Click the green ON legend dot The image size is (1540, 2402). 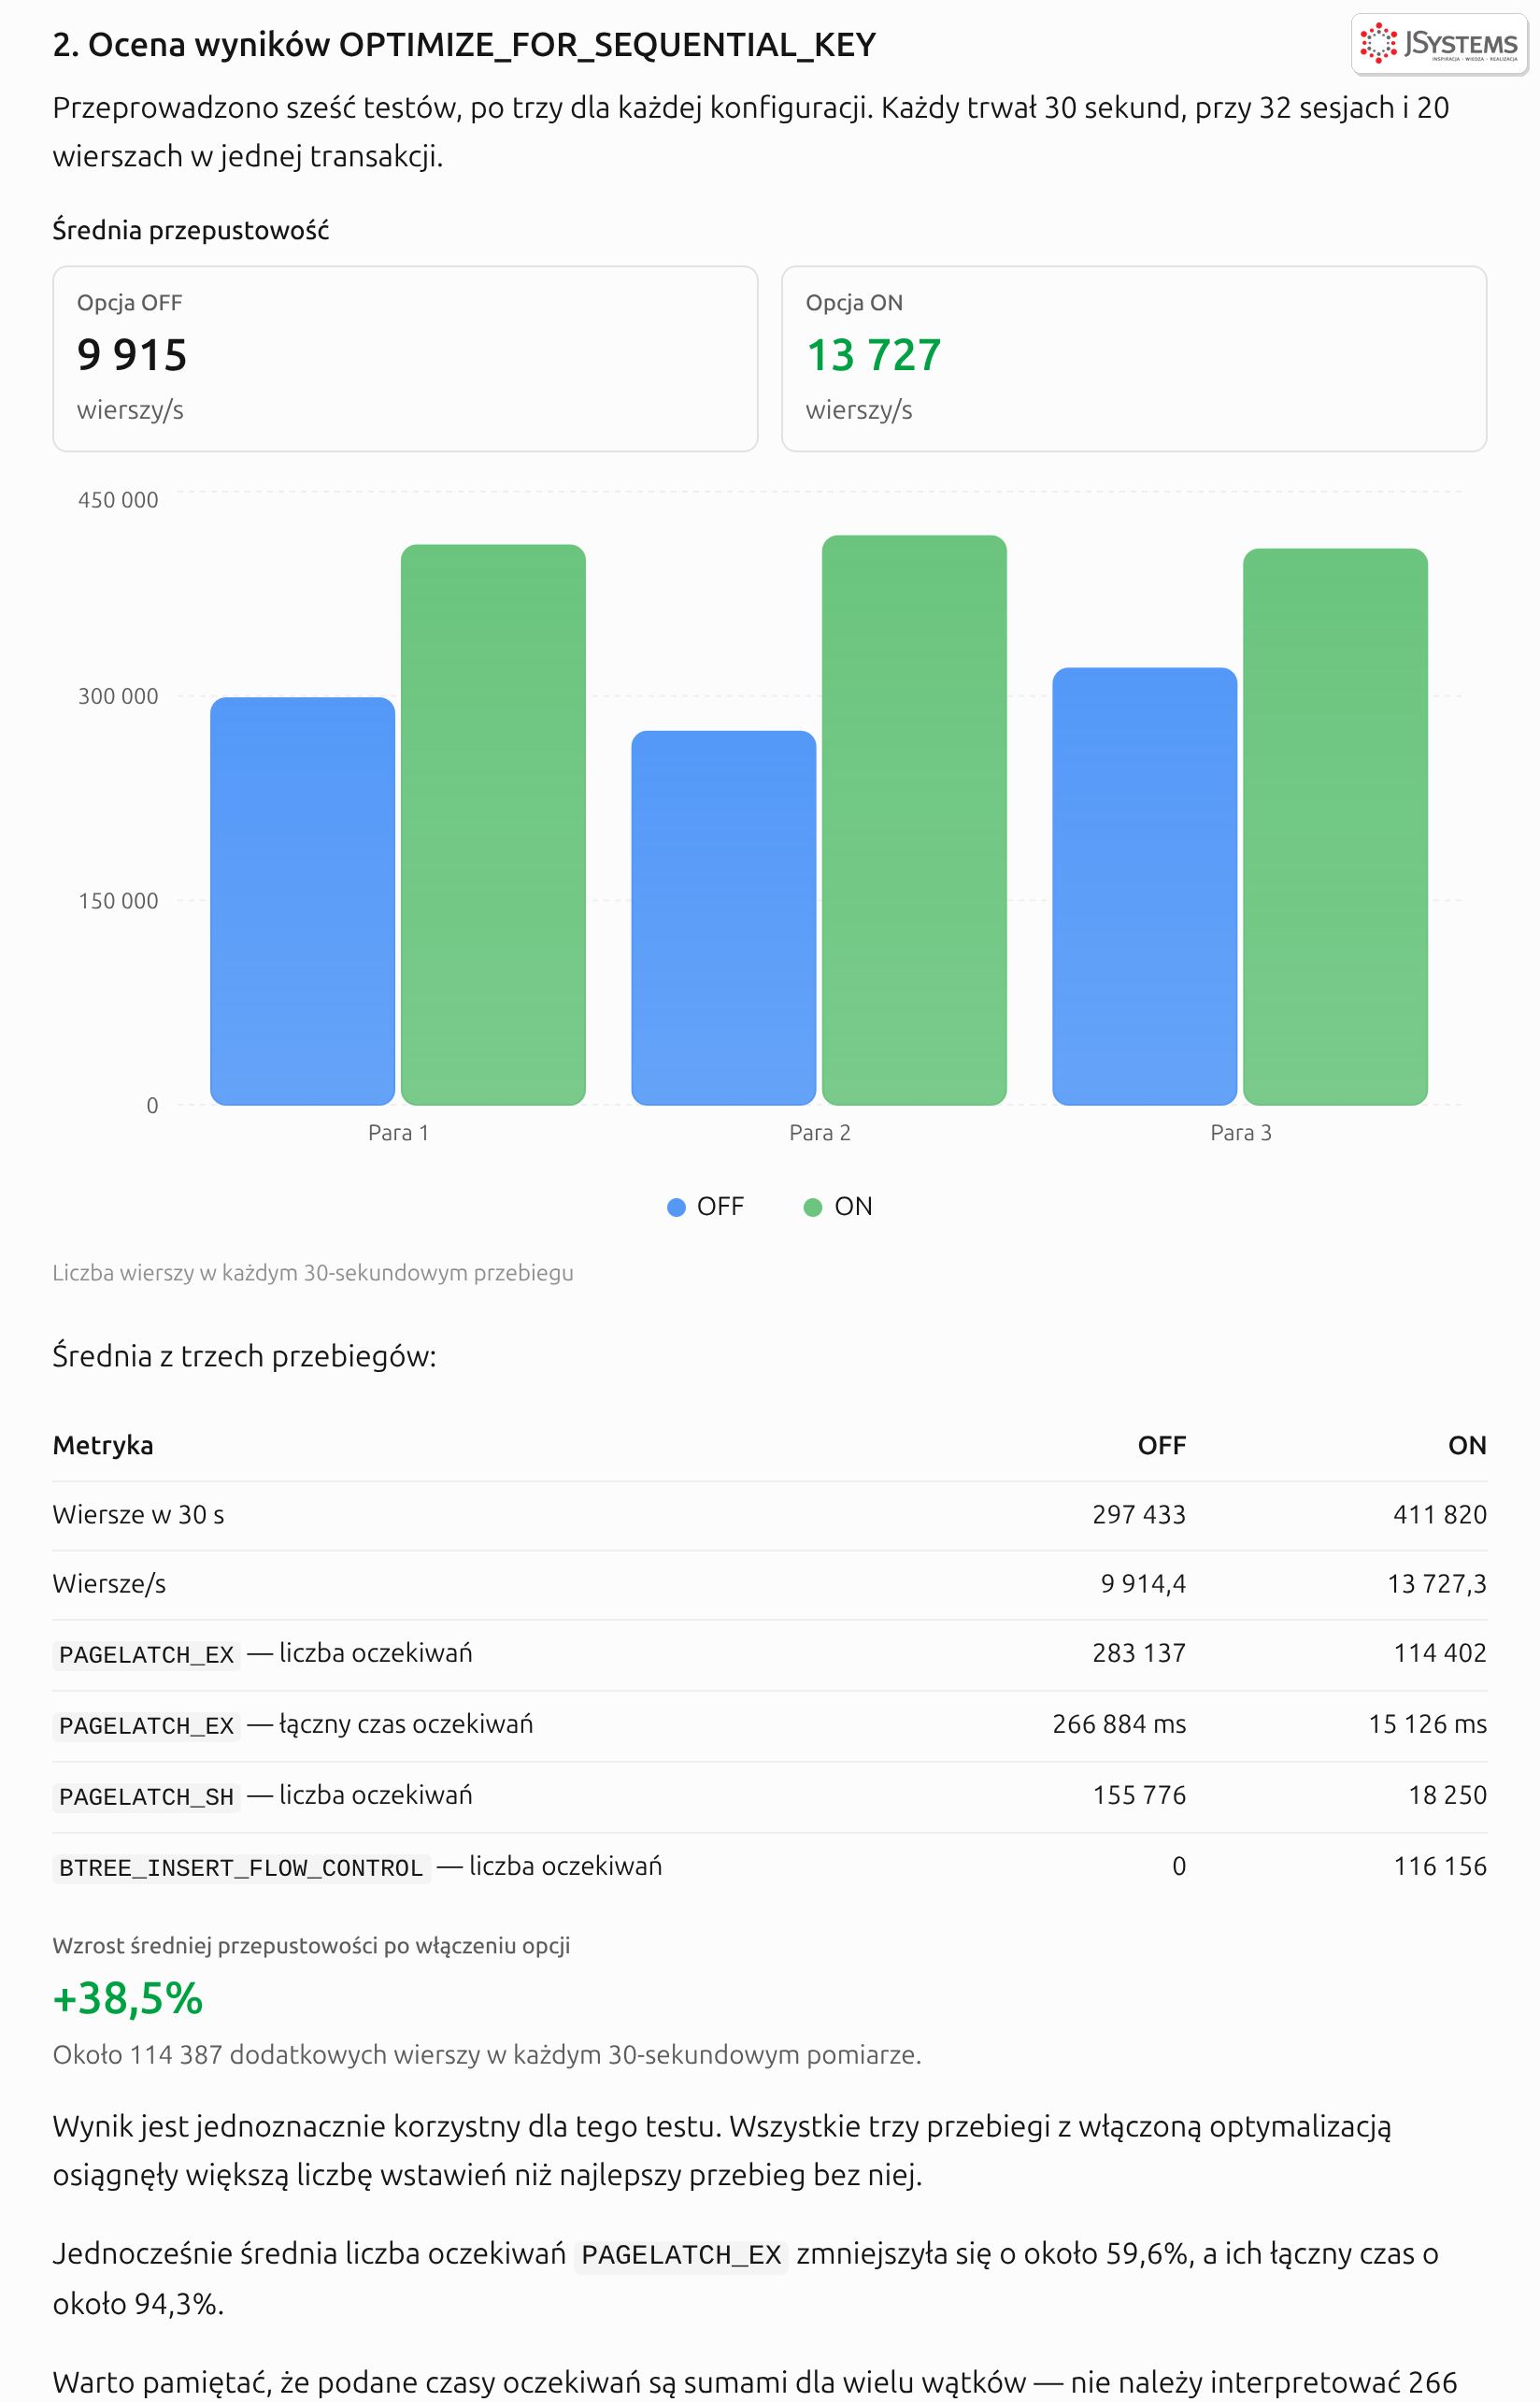[813, 1207]
